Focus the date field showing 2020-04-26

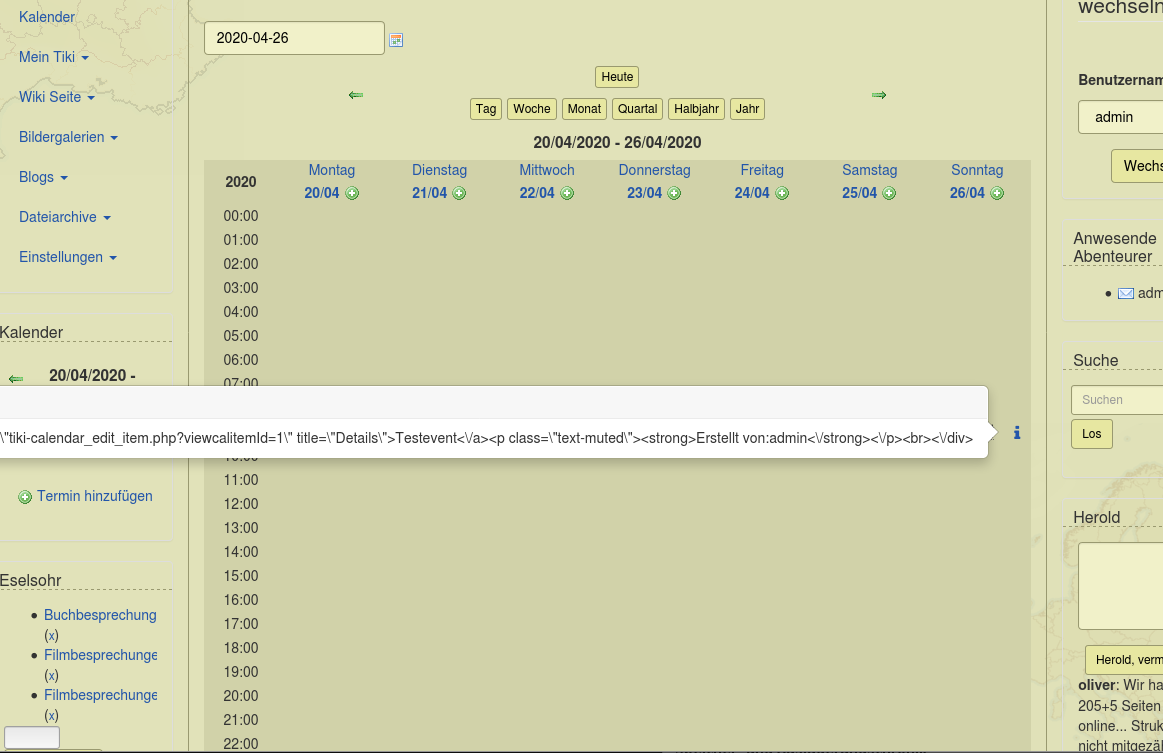point(294,38)
